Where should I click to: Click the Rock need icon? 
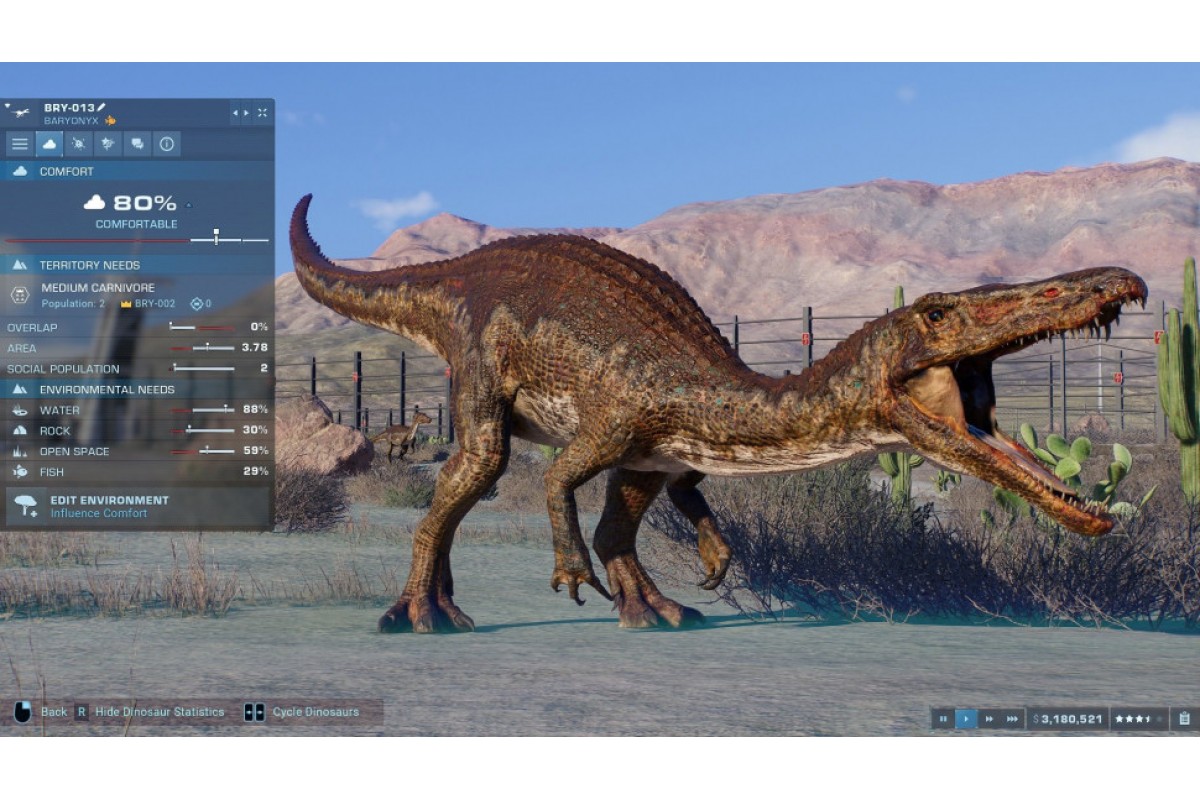pyautogui.click(x=20, y=431)
